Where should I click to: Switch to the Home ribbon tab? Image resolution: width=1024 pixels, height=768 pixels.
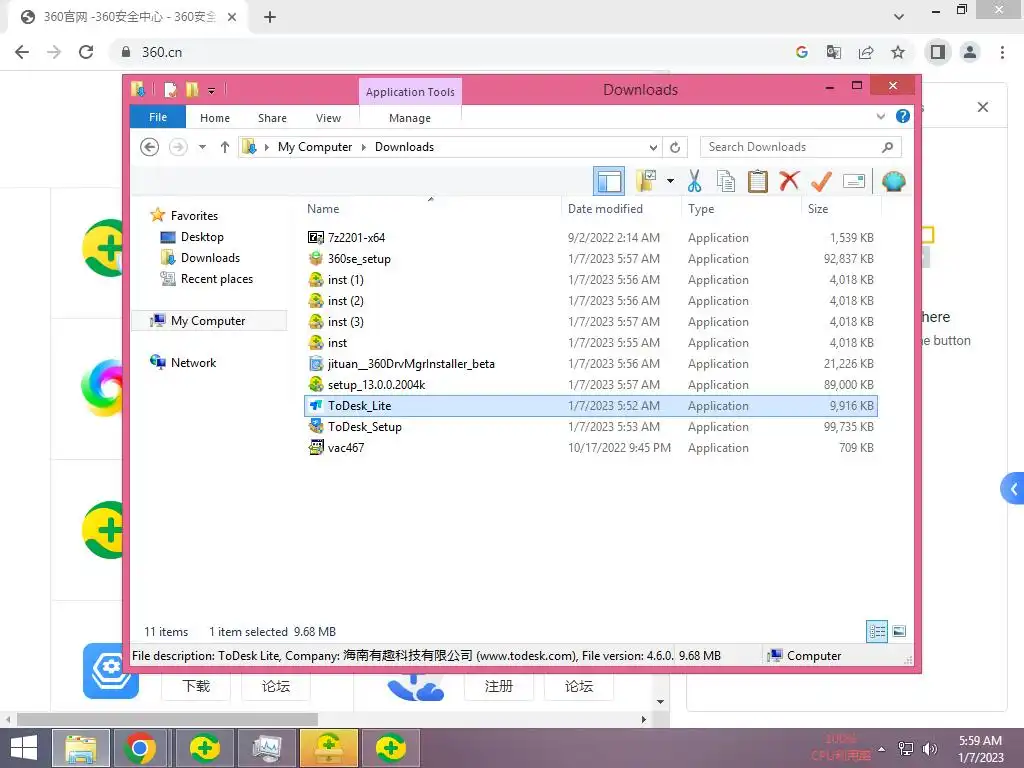pos(215,118)
